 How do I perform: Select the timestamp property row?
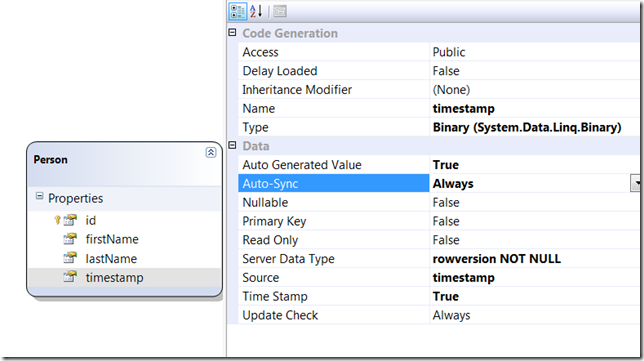coord(125,278)
